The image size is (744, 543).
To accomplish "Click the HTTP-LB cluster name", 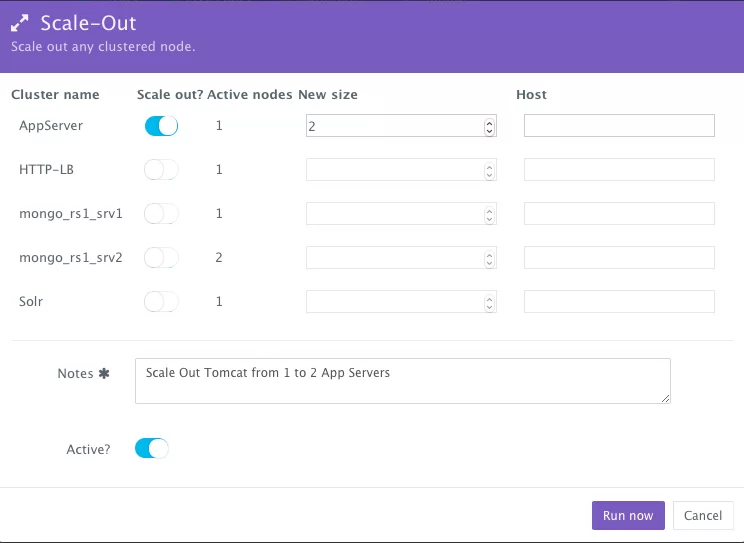I will click(x=46, y=169).
